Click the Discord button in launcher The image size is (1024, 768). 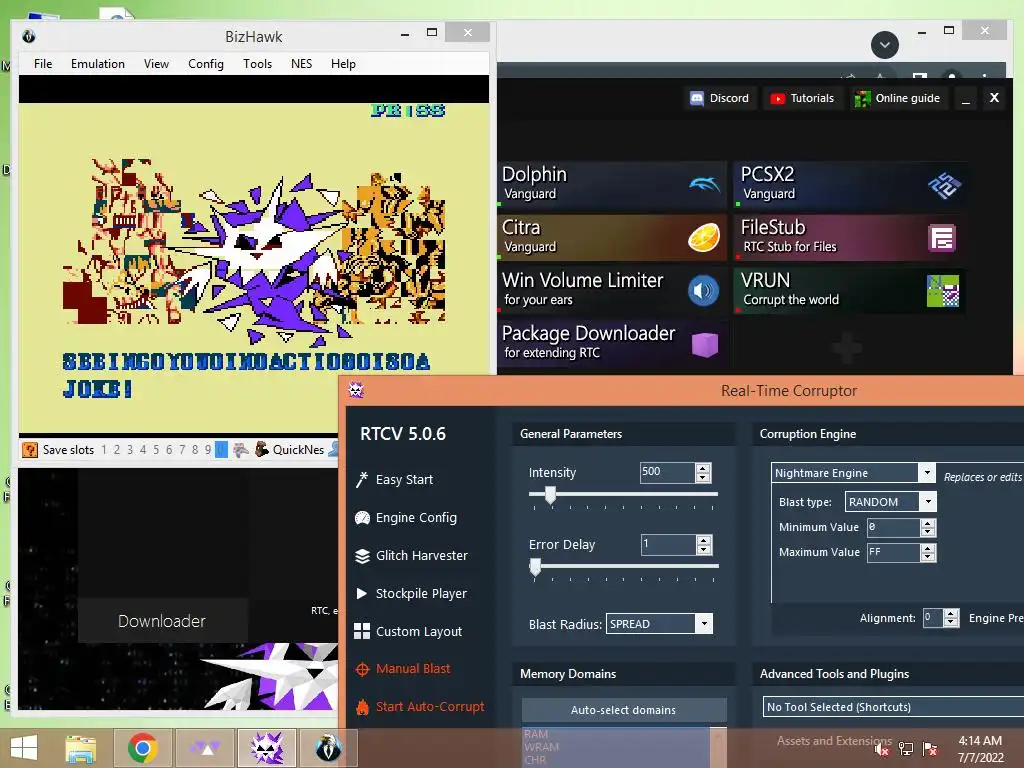coord(720,99)
